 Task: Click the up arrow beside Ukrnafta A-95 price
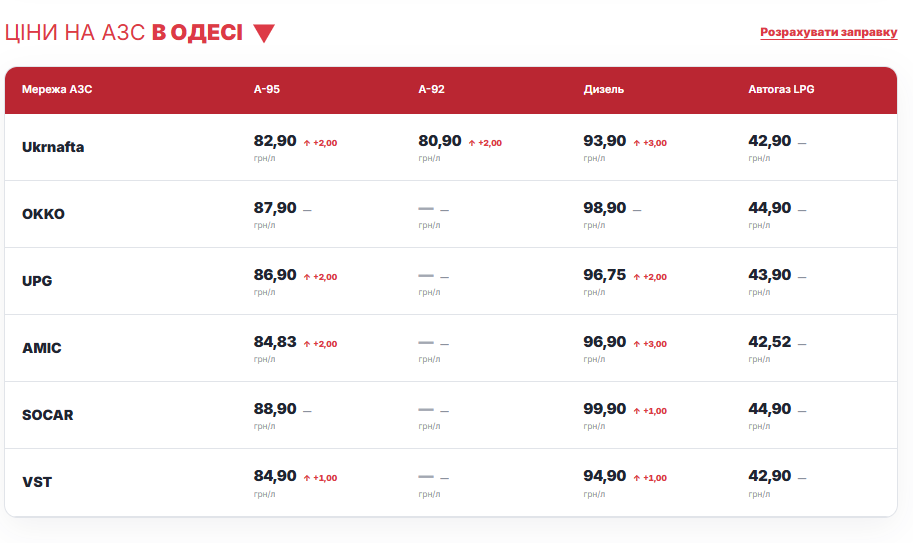(x=307, y=143)
